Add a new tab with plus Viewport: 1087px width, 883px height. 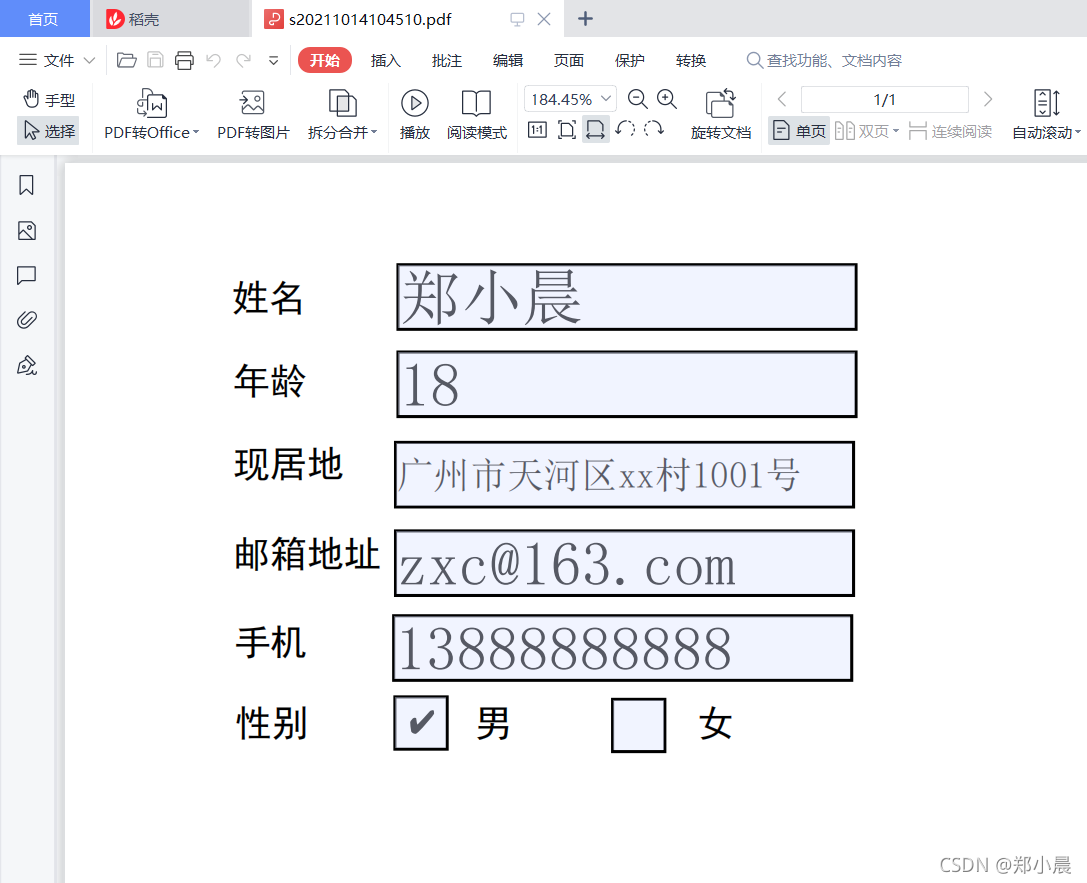585,19
